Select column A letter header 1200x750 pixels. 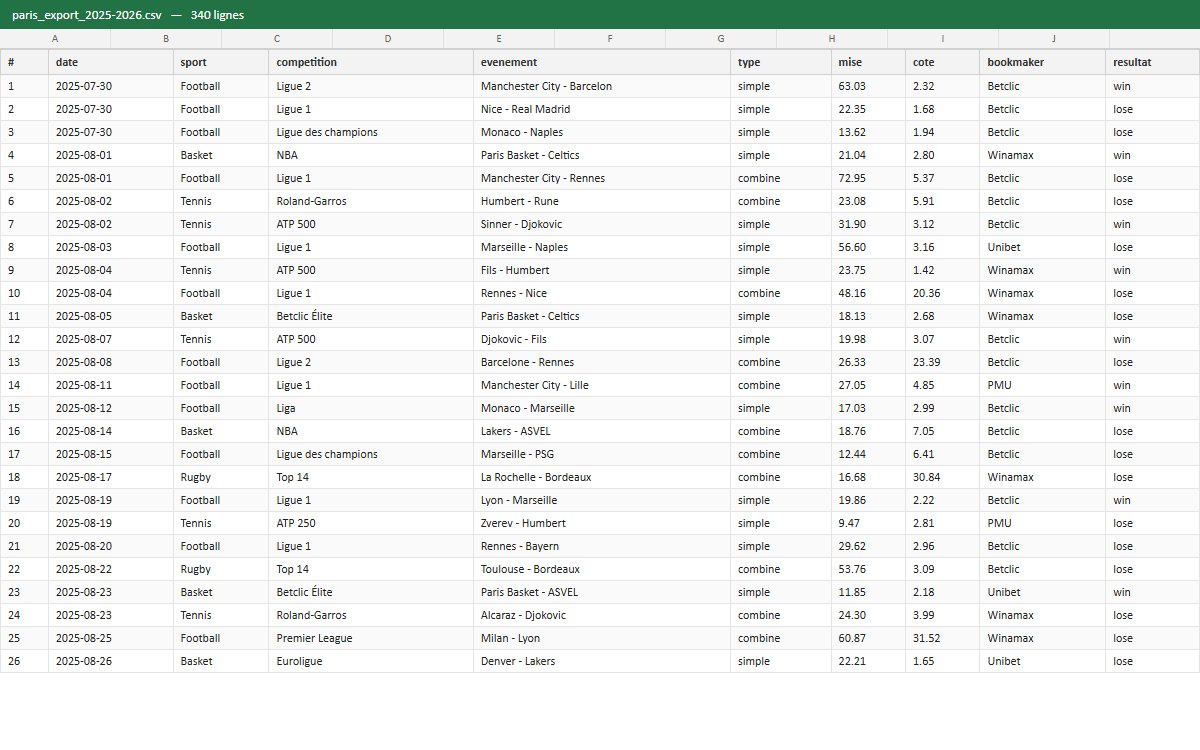coord(55,39)
